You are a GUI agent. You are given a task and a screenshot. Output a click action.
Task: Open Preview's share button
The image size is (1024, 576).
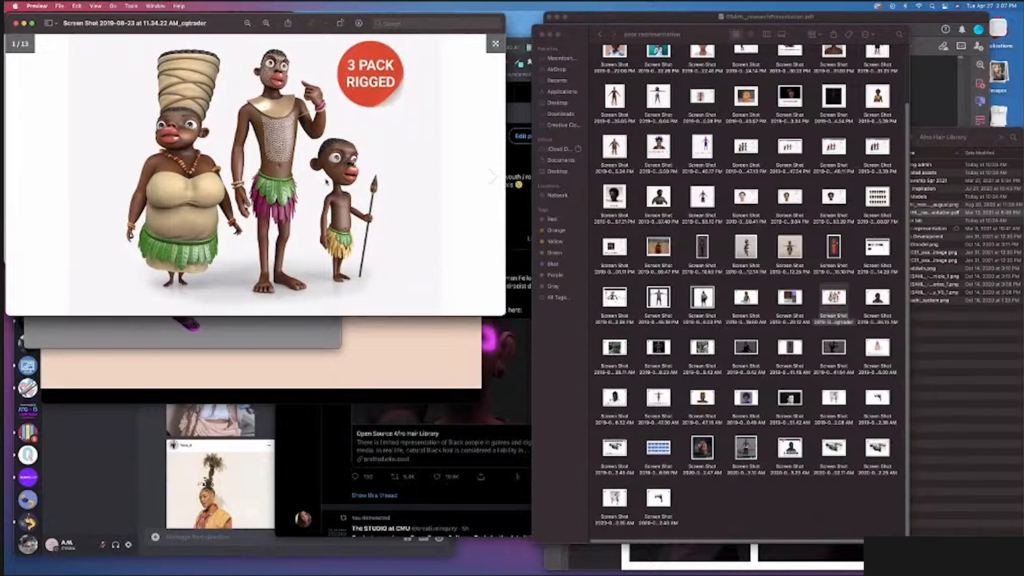(x=288, y=23)
